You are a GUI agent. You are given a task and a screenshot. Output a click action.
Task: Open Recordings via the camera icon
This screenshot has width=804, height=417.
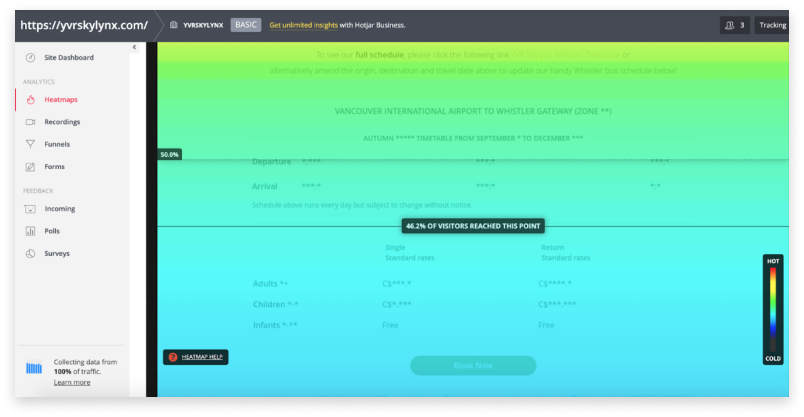pos(30,122)
